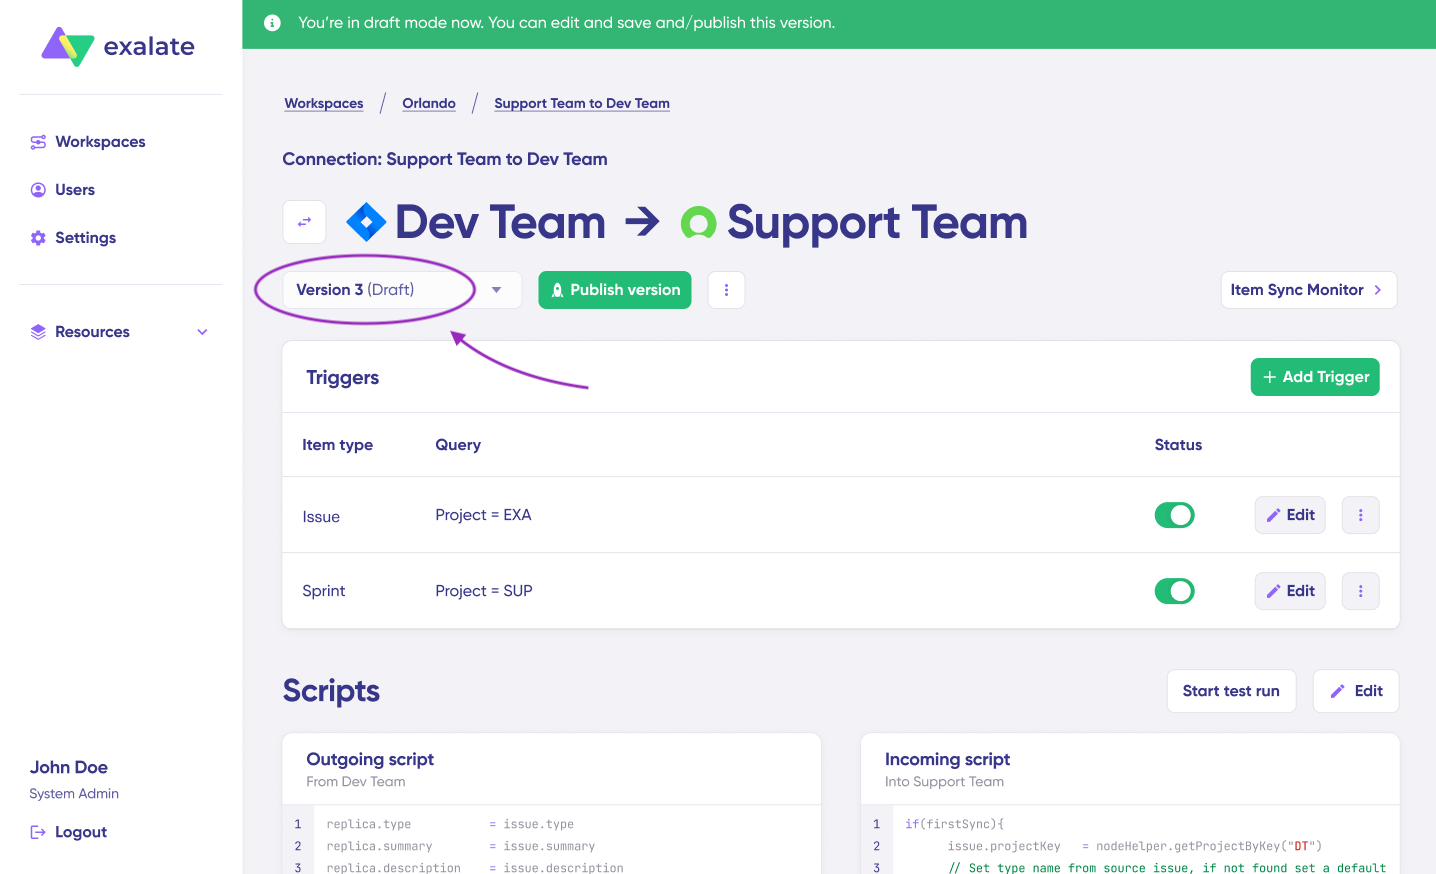Toggle the Sprint trigger status switch
This screenshot has height=874, width=1436.
(1175, 591)
